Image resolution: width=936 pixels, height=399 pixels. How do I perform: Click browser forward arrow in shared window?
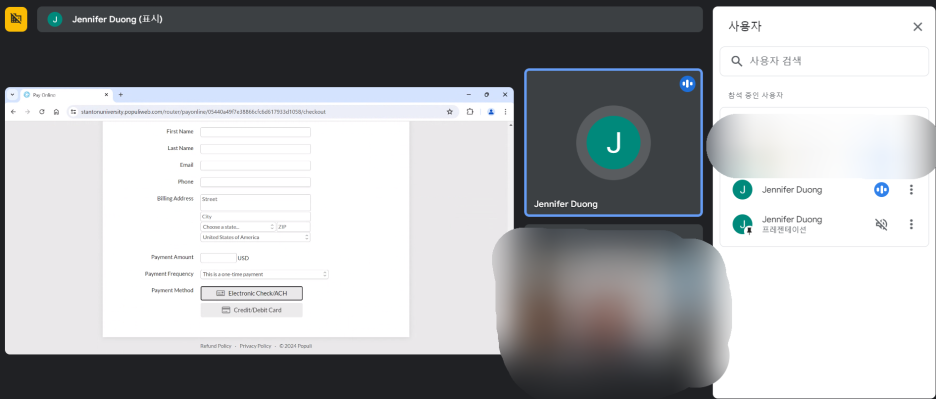tap(27, 112)
